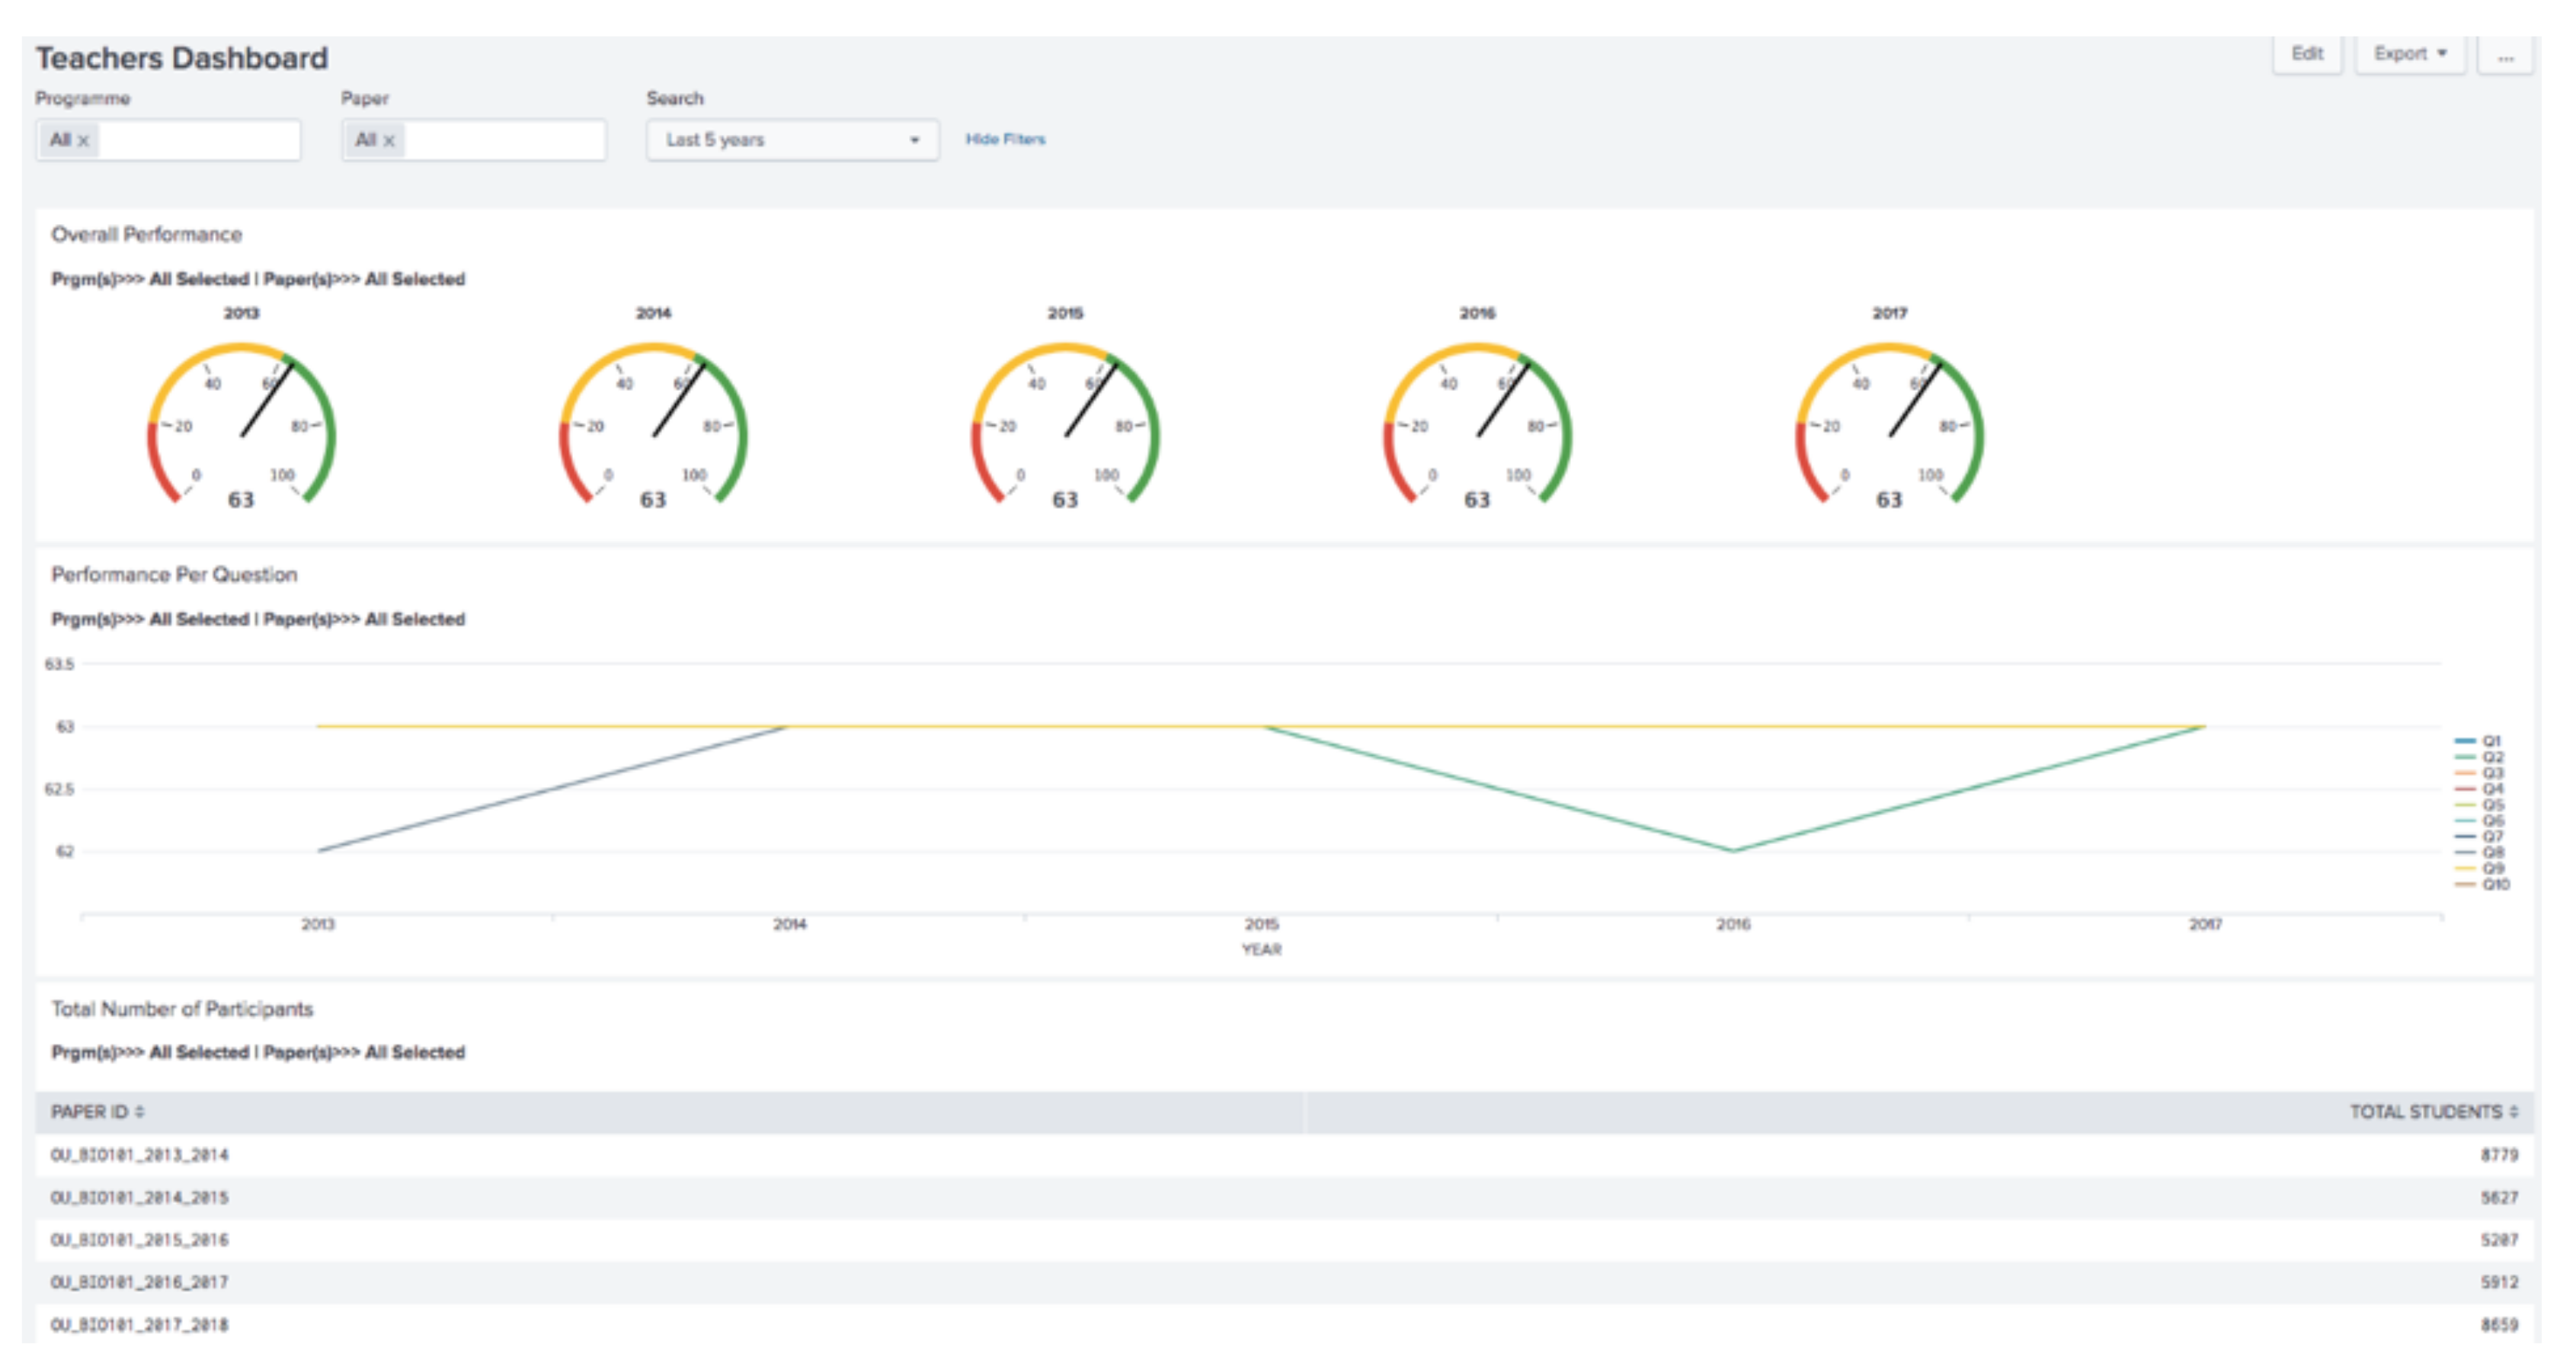Select the OU_BIO101_2016_2017 table row
The height and width of the screenshot is (1366, 2576).
pos(139,1282)
